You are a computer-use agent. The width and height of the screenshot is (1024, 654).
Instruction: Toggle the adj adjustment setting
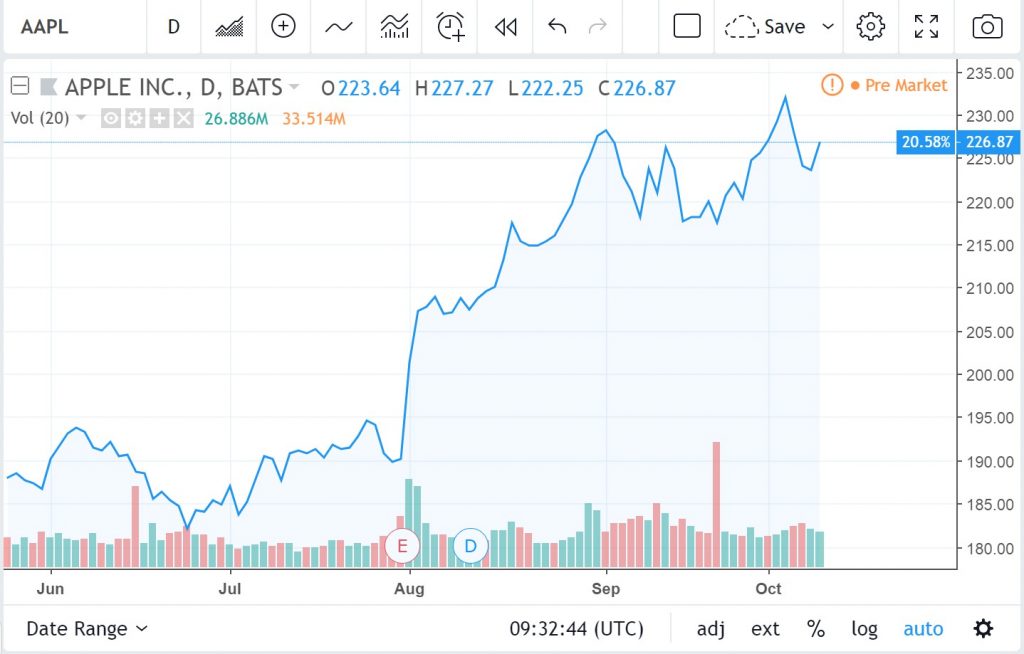click(x=711, y=629)
